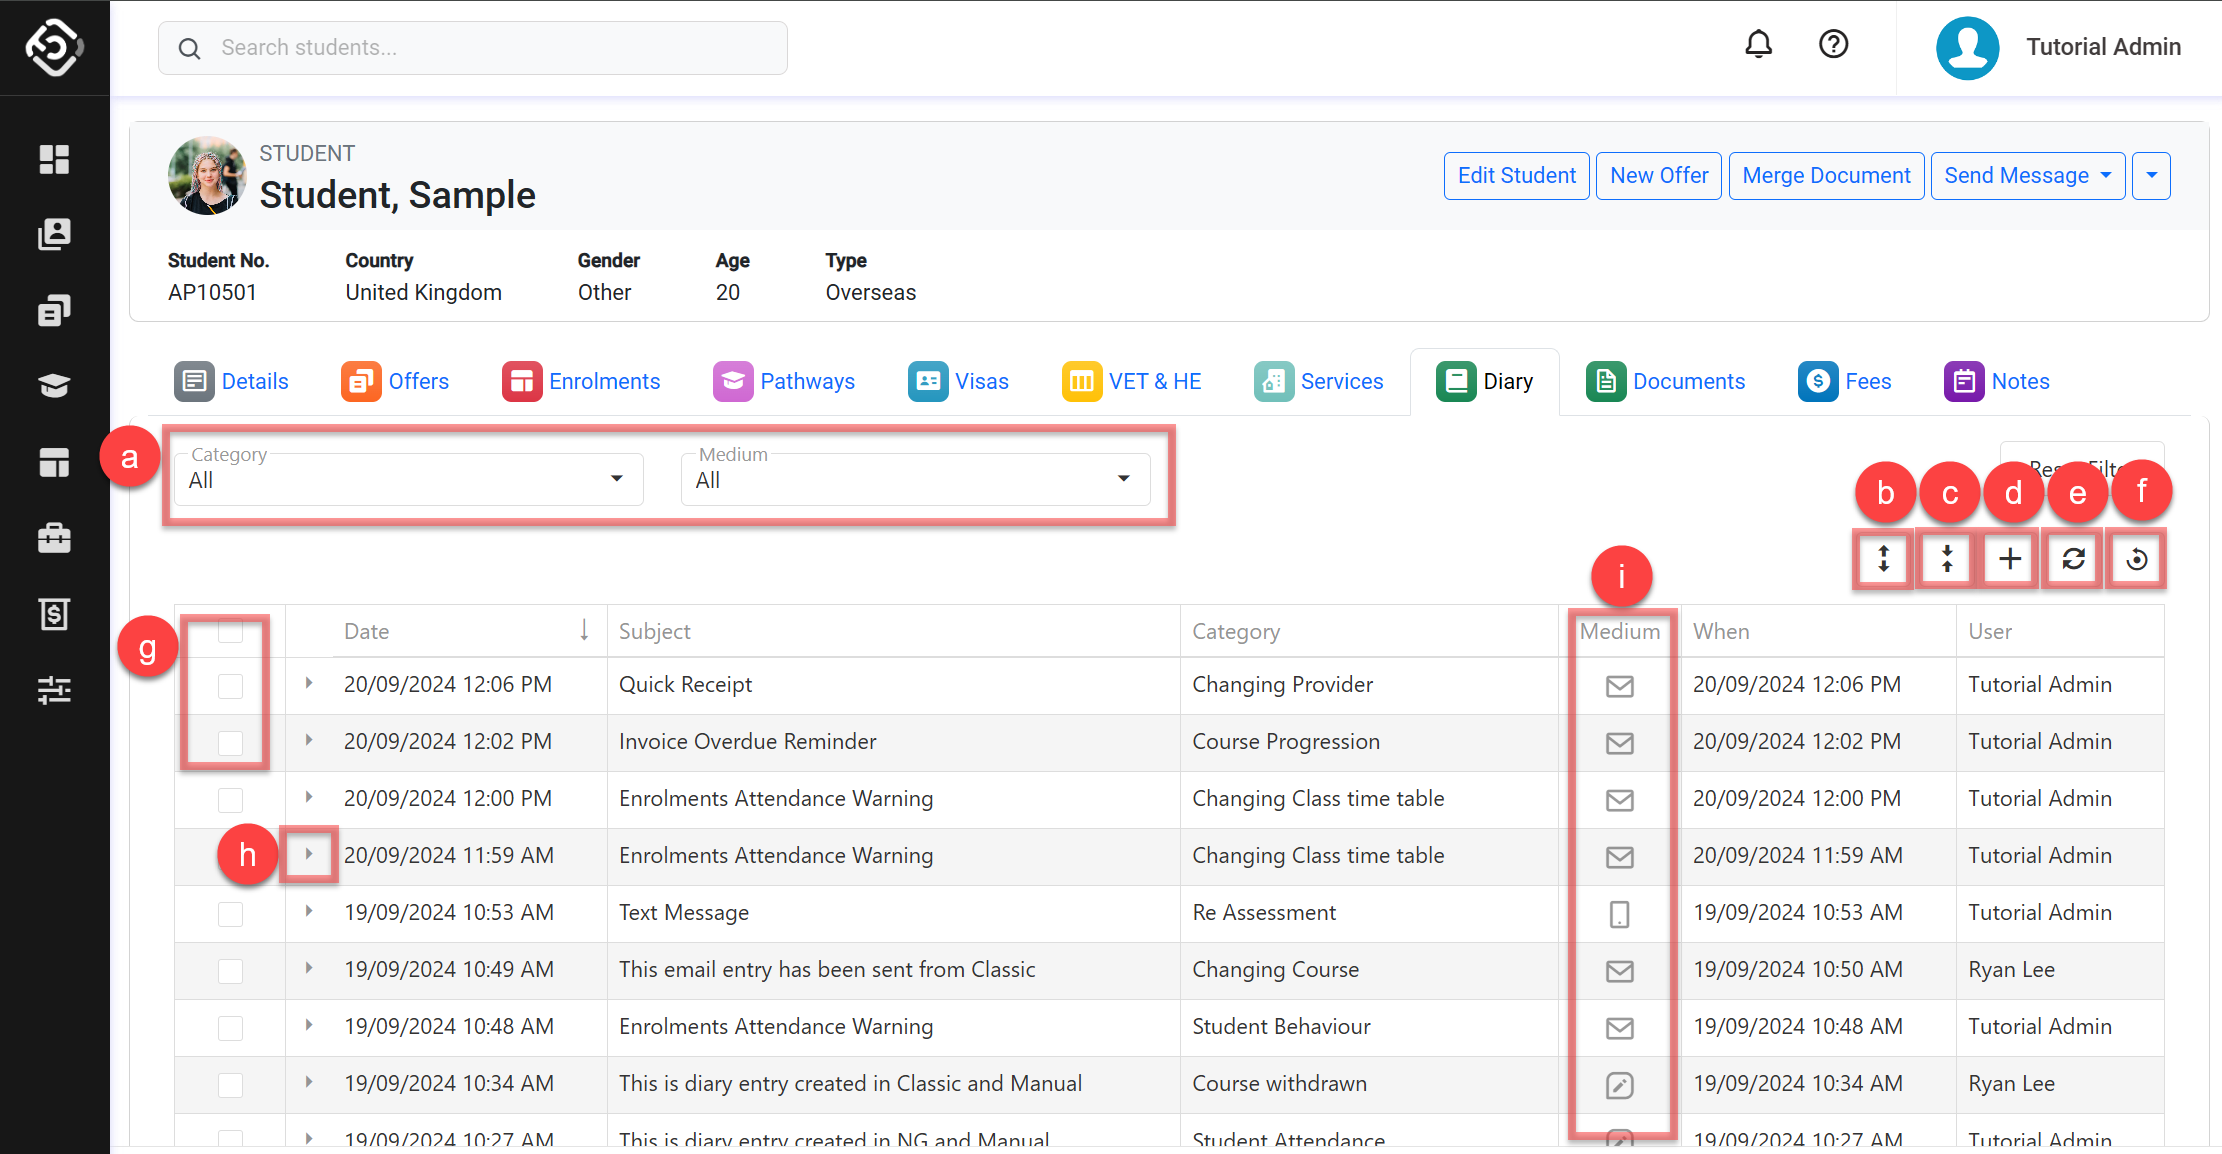This screenshot has width=2222, height=1154.
Task: Add a new diary entry with plus icon
Action: pyautogui.click(x=2010, y=558)
